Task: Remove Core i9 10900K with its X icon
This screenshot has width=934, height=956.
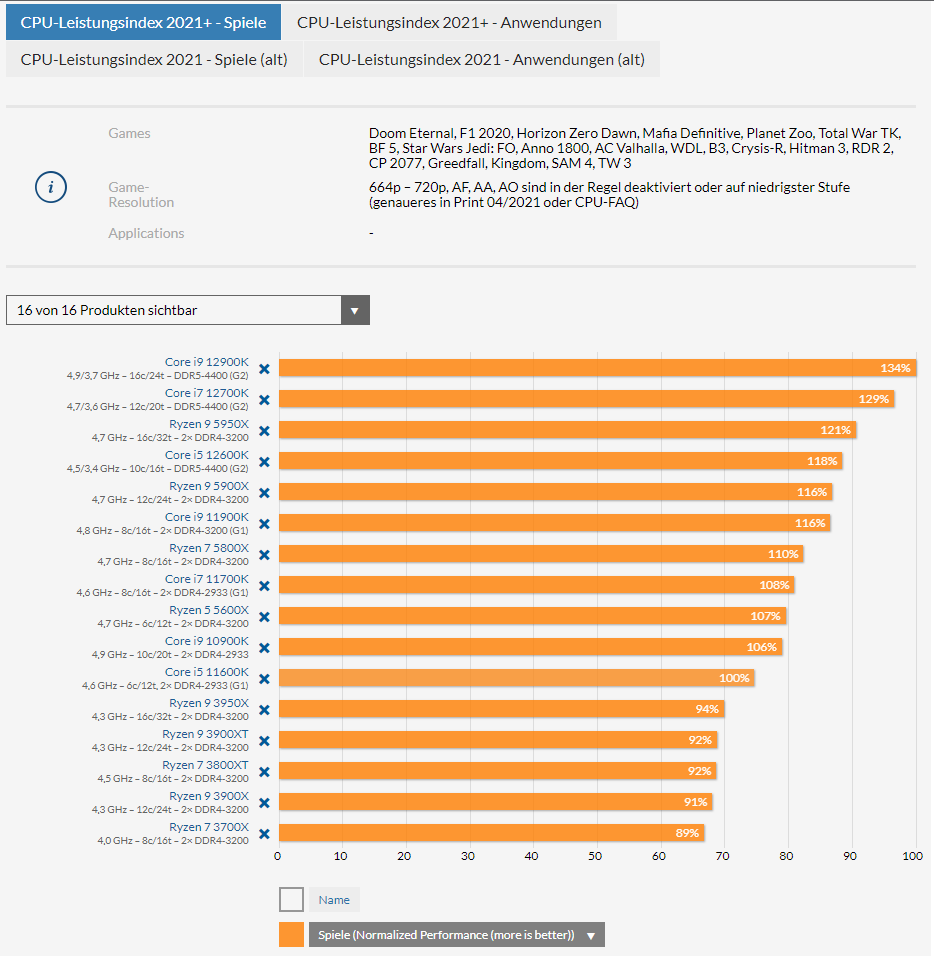Action: pos(264,647)
